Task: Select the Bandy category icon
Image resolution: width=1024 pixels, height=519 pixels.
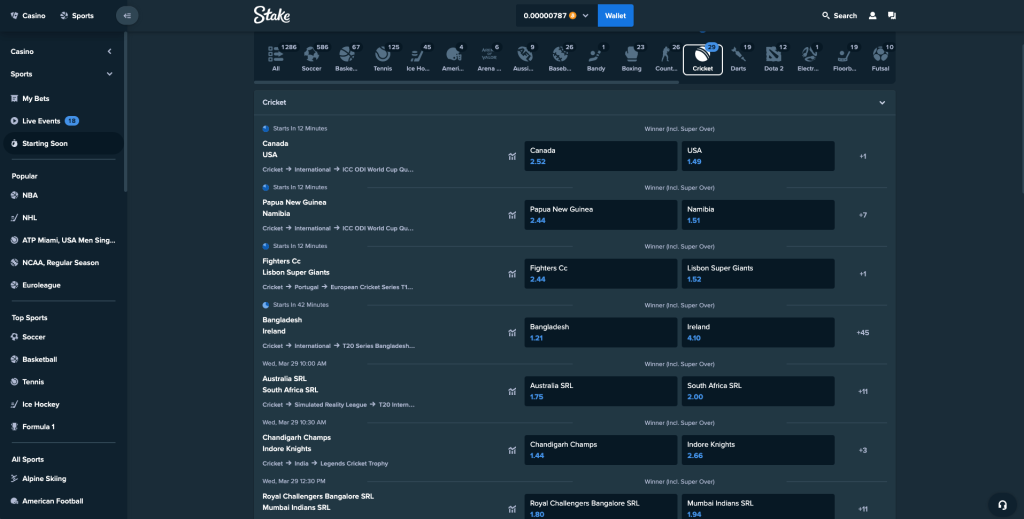Action: coord(596,59)
